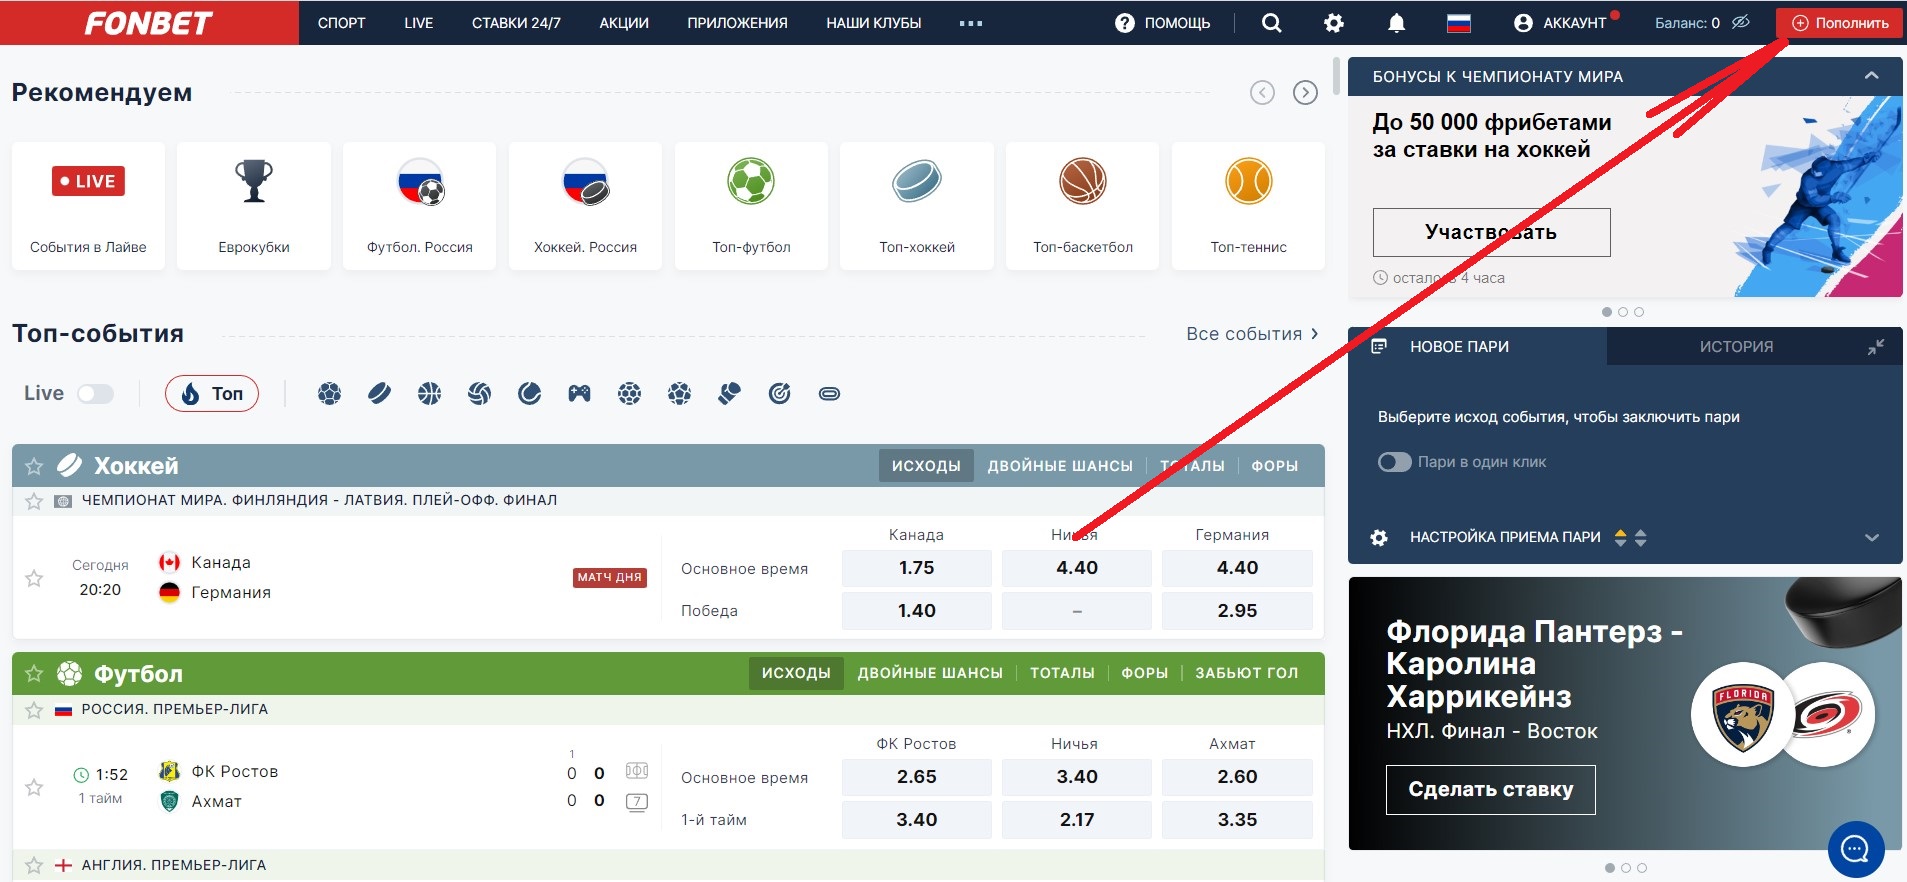The image size is (1907, 882).
Task: Filter top events by hockey puck icon
Action: tap(380, 394)
